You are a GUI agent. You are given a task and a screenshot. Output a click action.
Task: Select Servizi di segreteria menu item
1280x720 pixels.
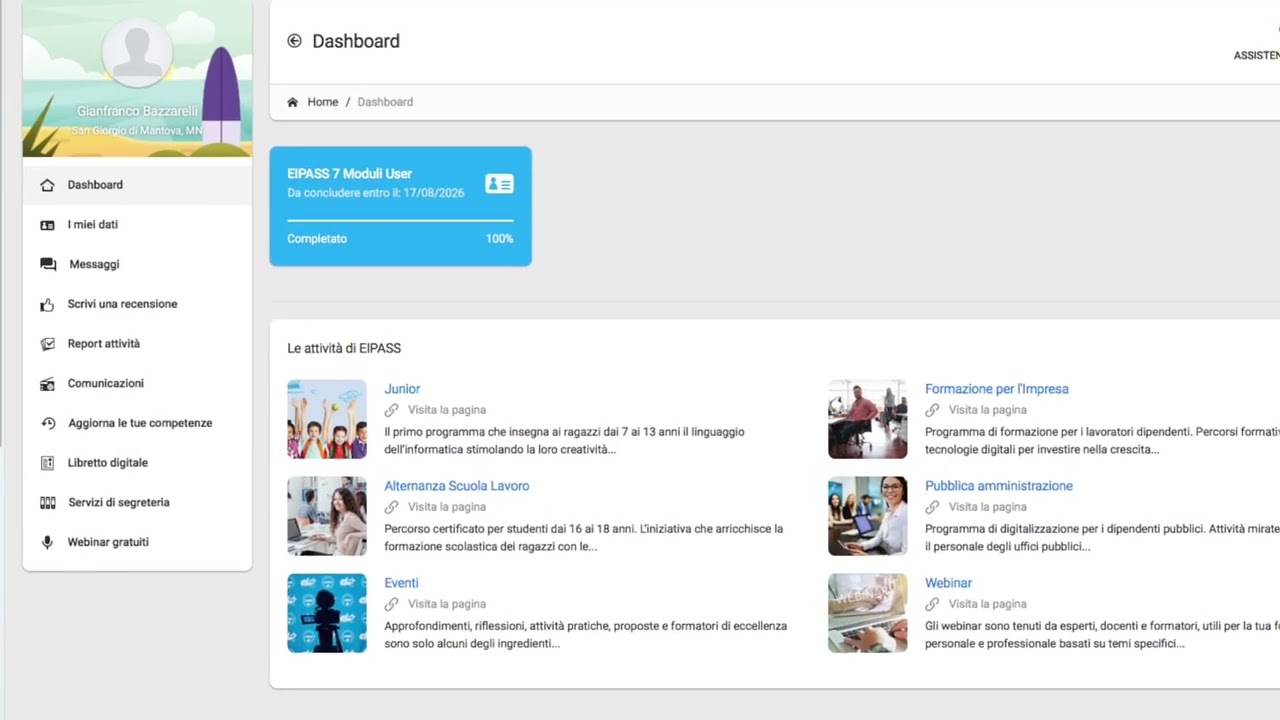tap(137, 502)
